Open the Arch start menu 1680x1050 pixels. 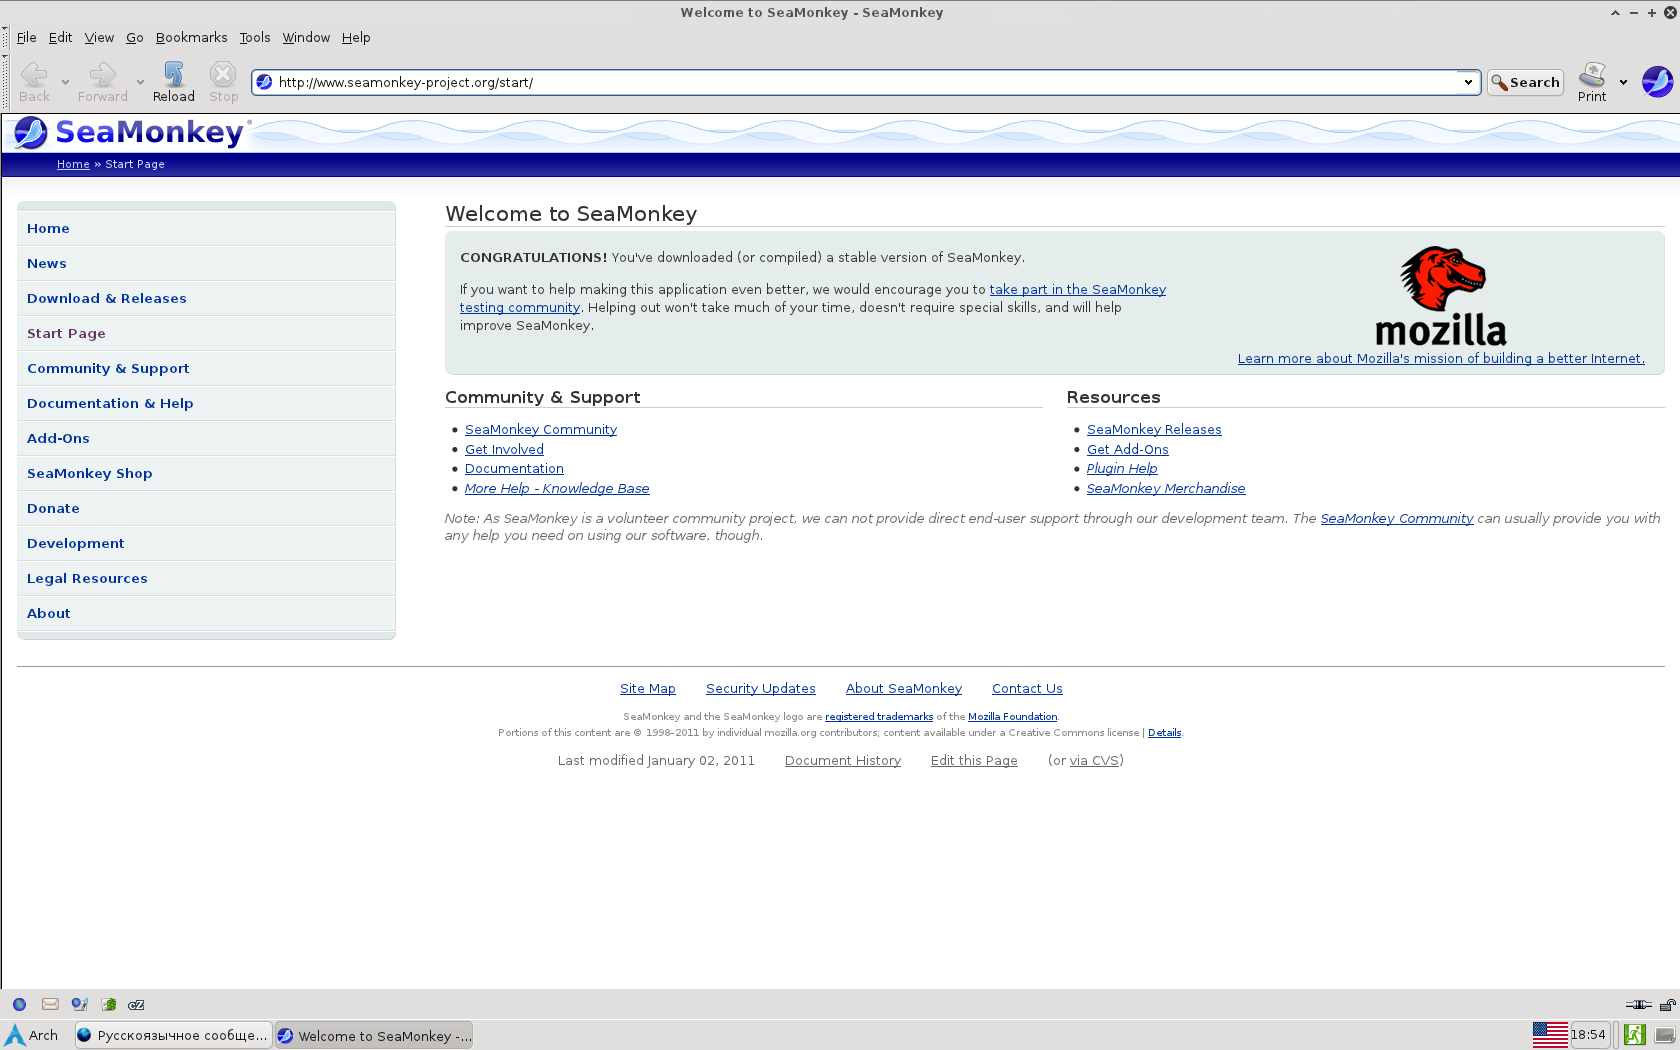point(32,1035)
